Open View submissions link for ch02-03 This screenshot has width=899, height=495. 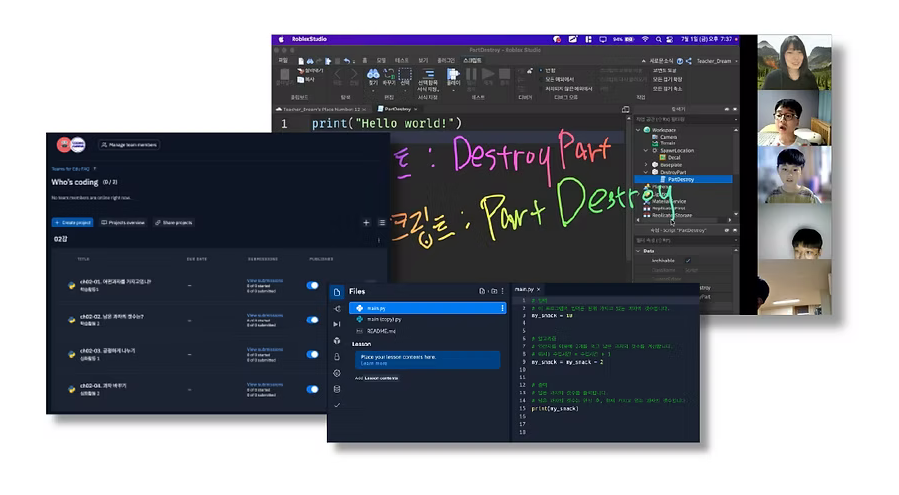[x=265, y=349]
